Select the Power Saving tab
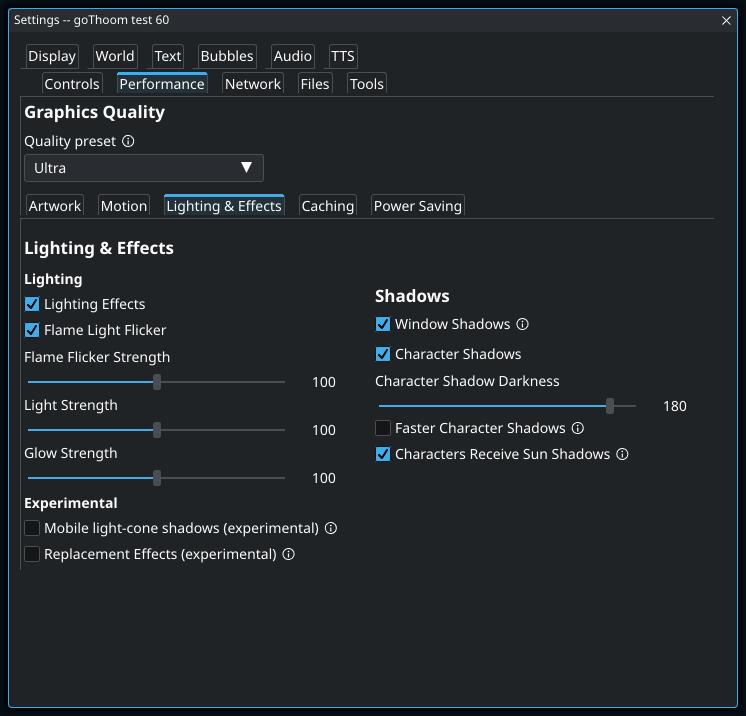Viewport: 746px width, 716px height. 418,206
